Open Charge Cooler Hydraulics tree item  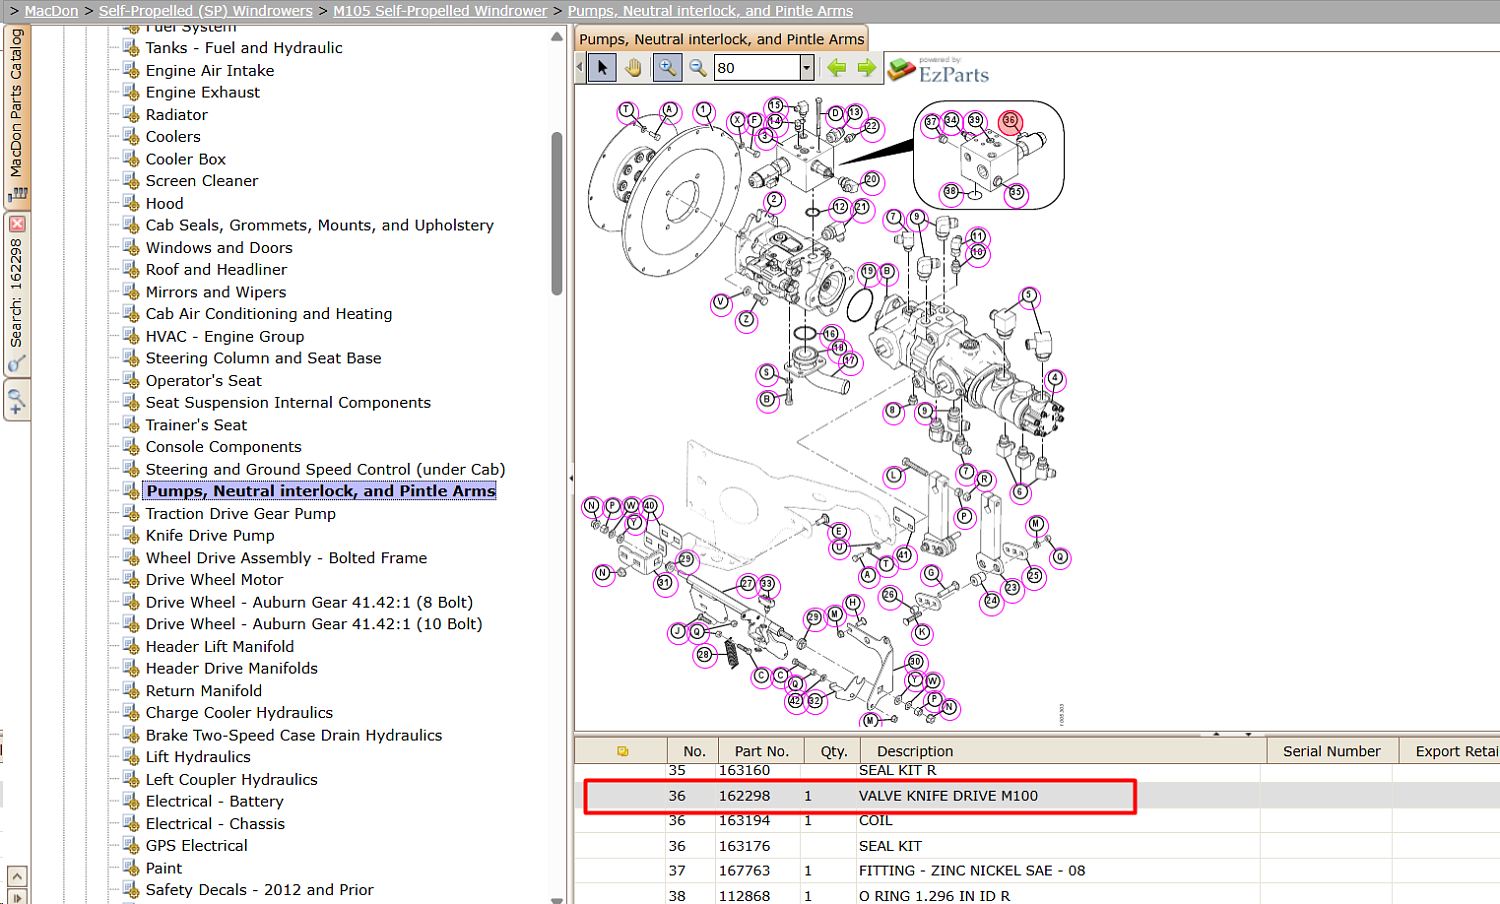pyautogui.click(x=239, y=713)
